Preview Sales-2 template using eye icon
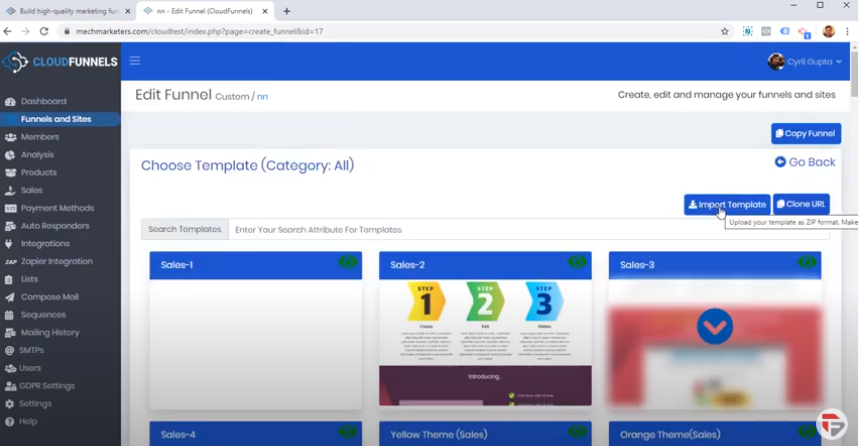Screen dimensions: 859x446 pos(577,263)
